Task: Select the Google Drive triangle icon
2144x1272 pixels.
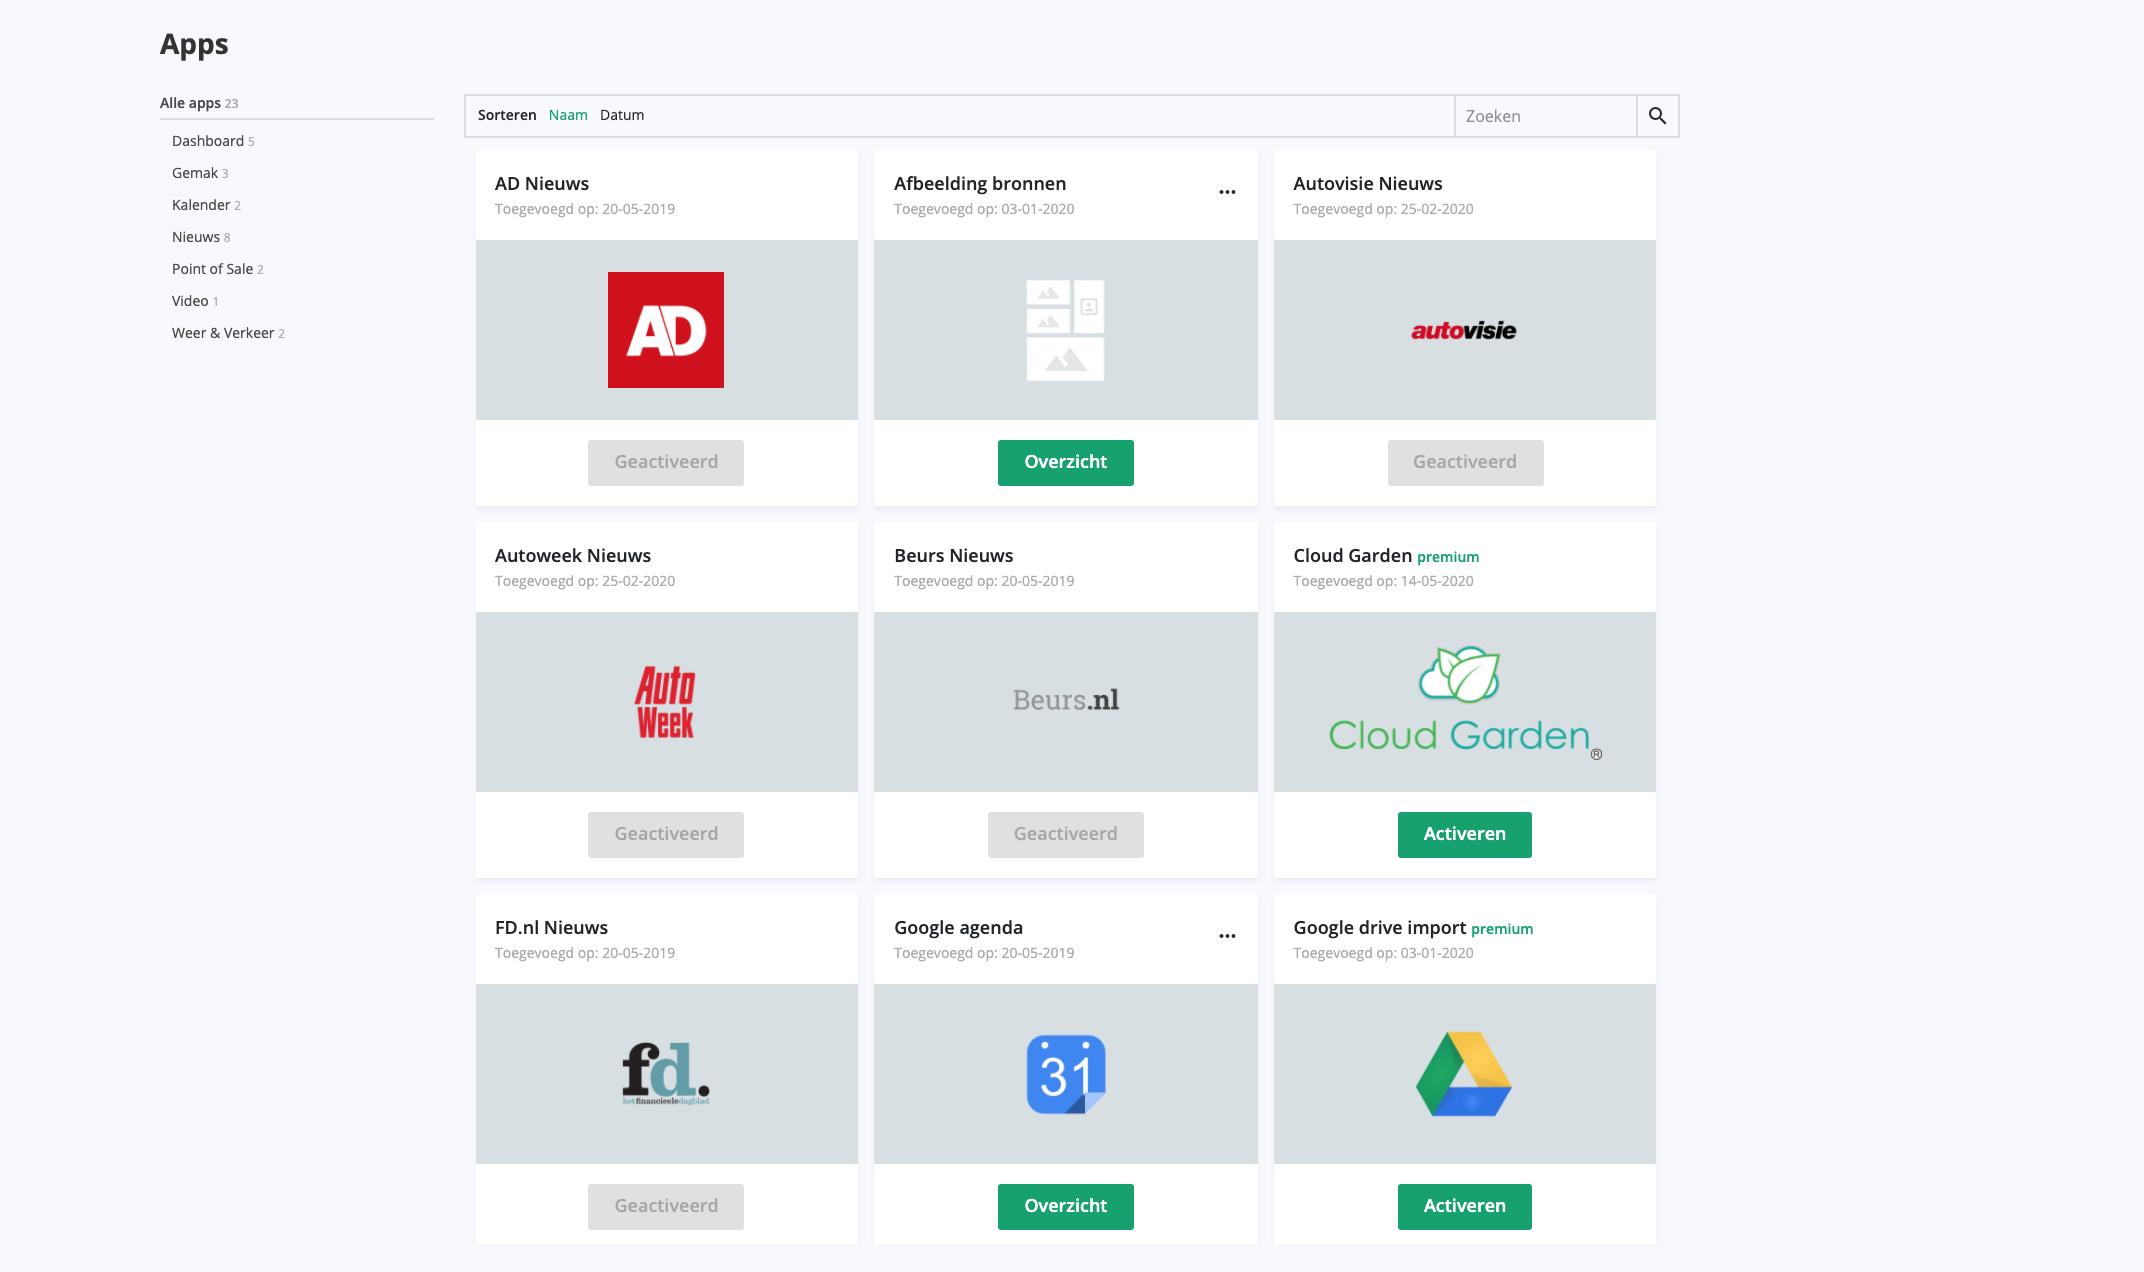Action: pyautogui.click(x=1463, y=1073)
